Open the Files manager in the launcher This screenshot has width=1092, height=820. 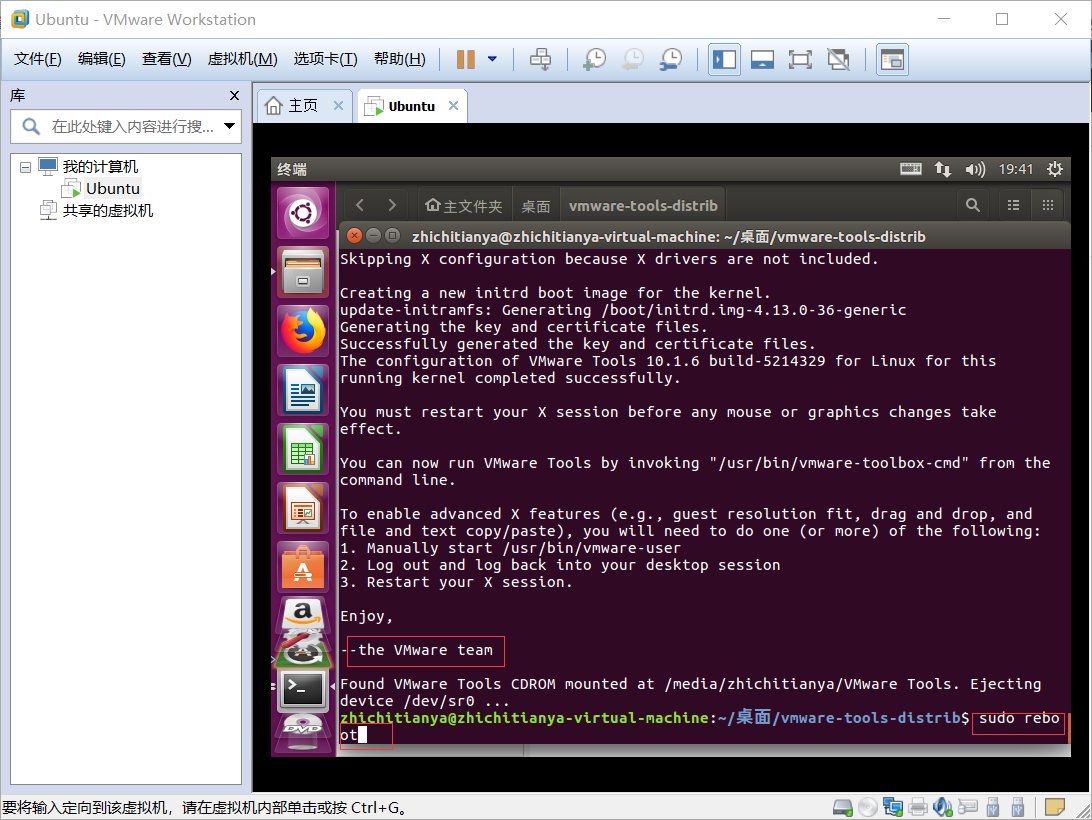tap(303, 272)
